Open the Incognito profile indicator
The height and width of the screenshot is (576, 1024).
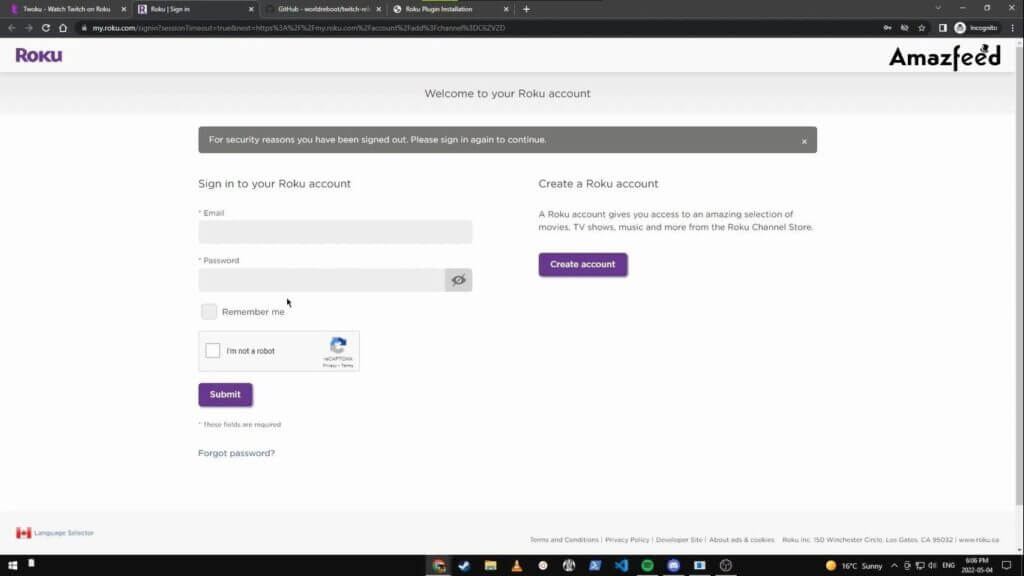(x=976, y=28)
